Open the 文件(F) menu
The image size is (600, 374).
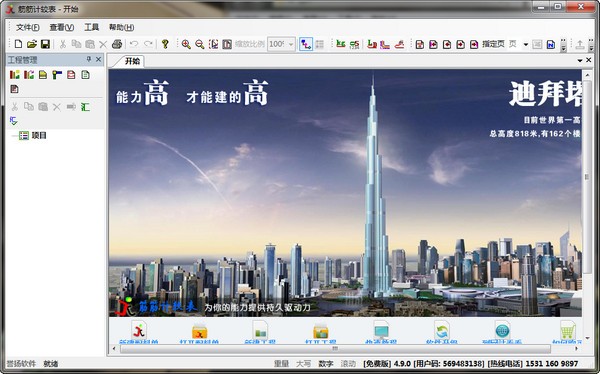click(28, 27)
